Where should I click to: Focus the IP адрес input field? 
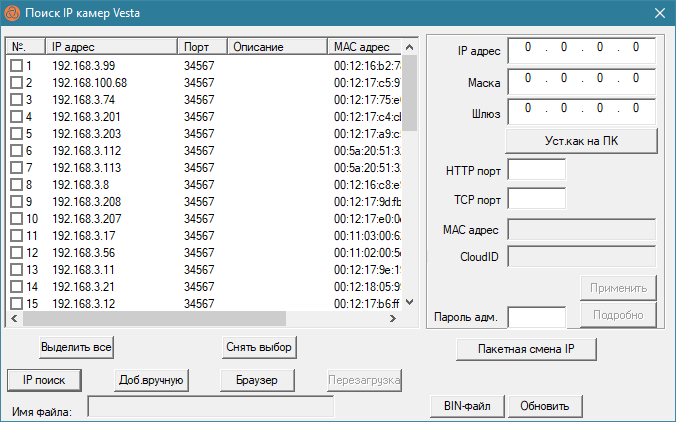pyautogui.click(x=582, y=50)
